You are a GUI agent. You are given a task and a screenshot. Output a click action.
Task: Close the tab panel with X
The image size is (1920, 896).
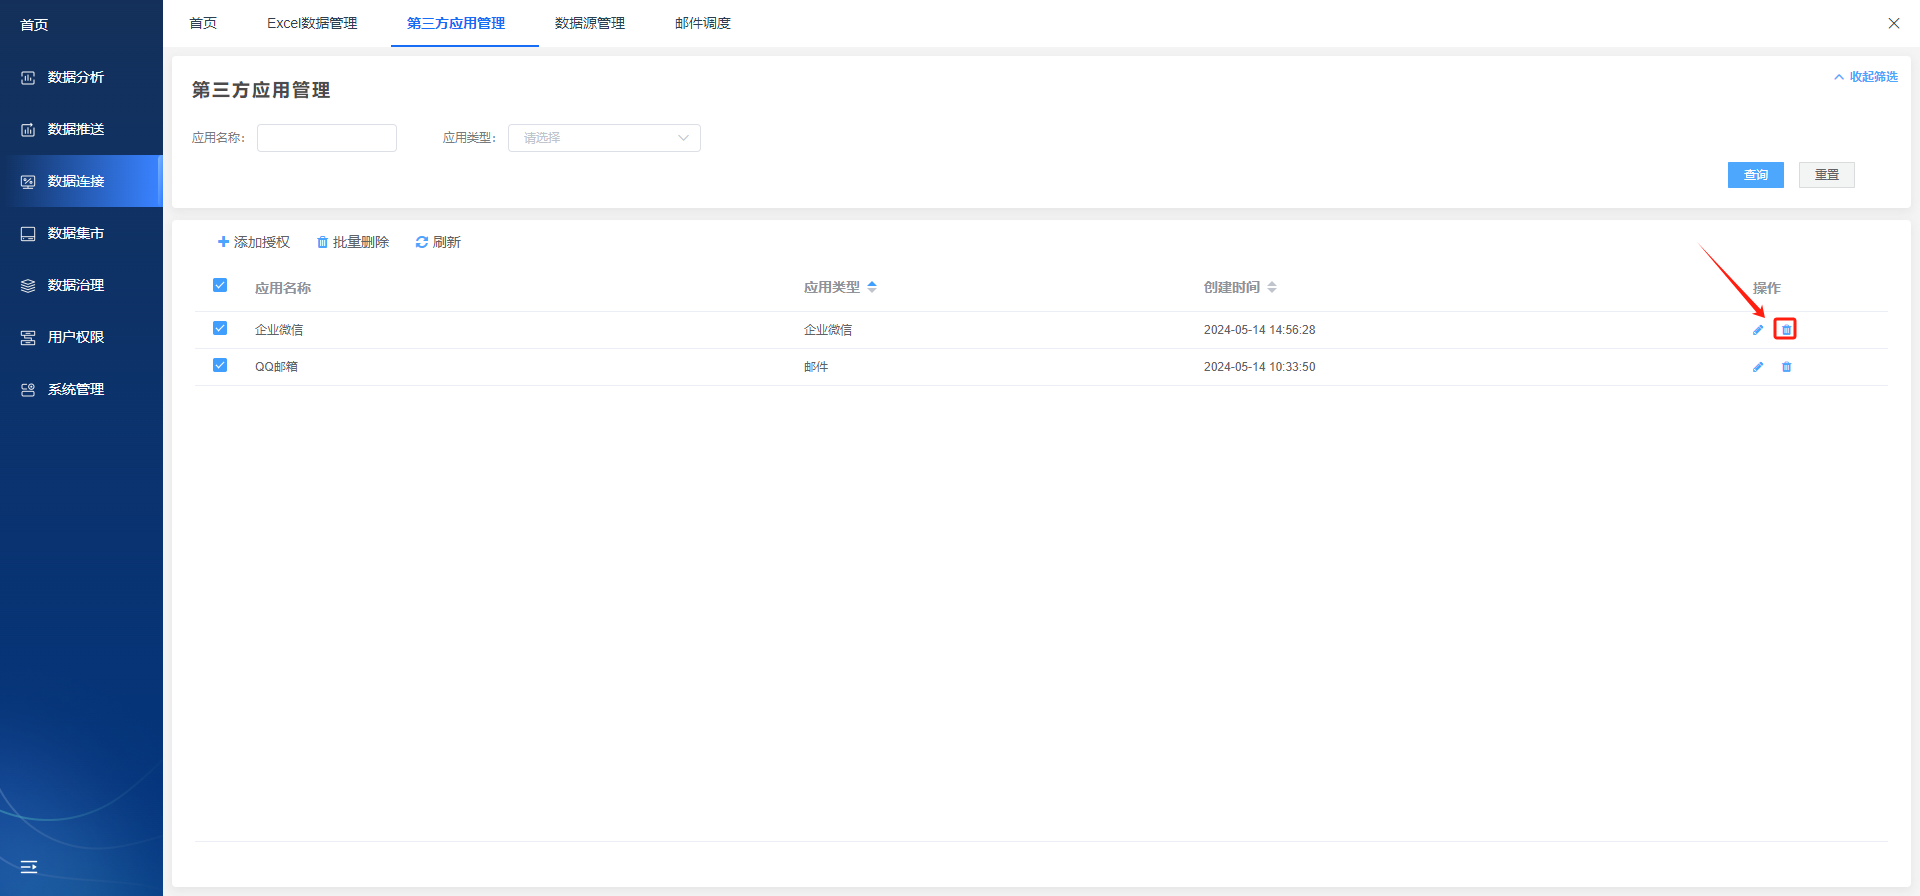pyautogui.click(x=1894, y=23)
